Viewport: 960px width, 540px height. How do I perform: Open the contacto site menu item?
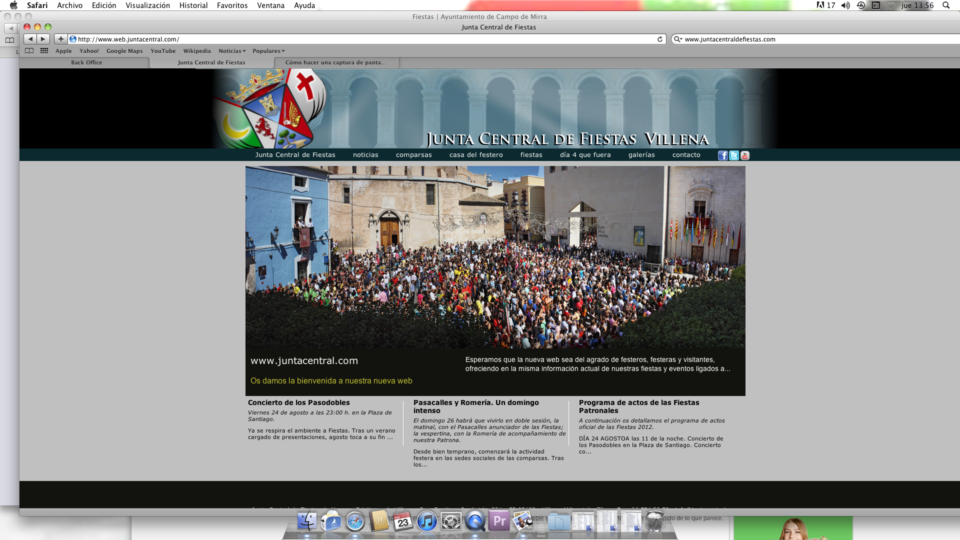pyautogui.click(x=686, y=155)
